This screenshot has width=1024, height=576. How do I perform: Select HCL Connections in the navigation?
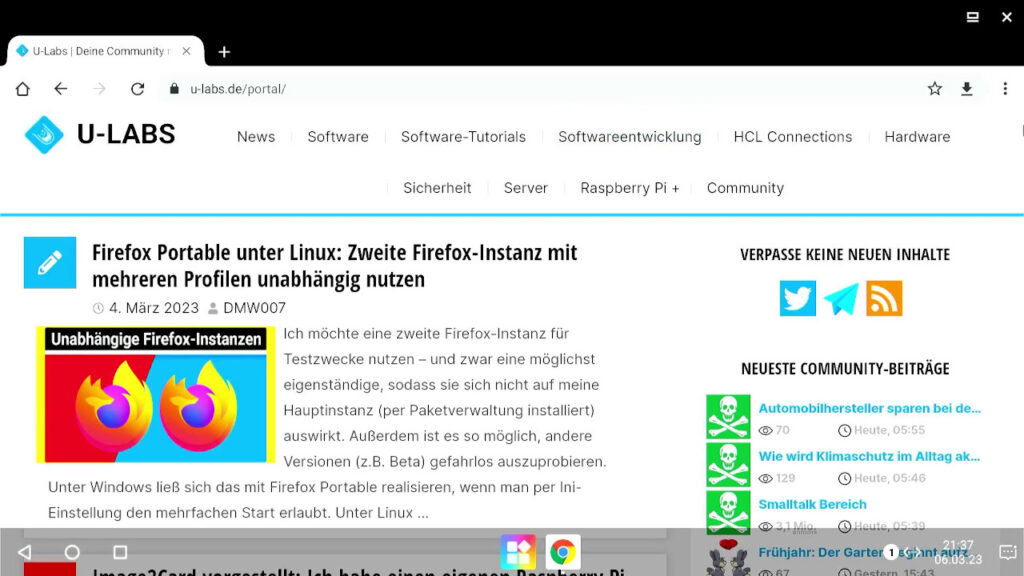[x=793, y=136]
